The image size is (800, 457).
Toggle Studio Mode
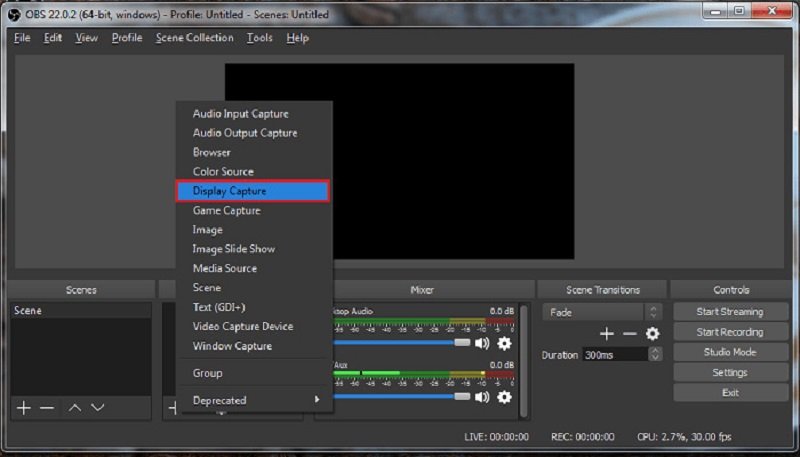click(729, 352)
